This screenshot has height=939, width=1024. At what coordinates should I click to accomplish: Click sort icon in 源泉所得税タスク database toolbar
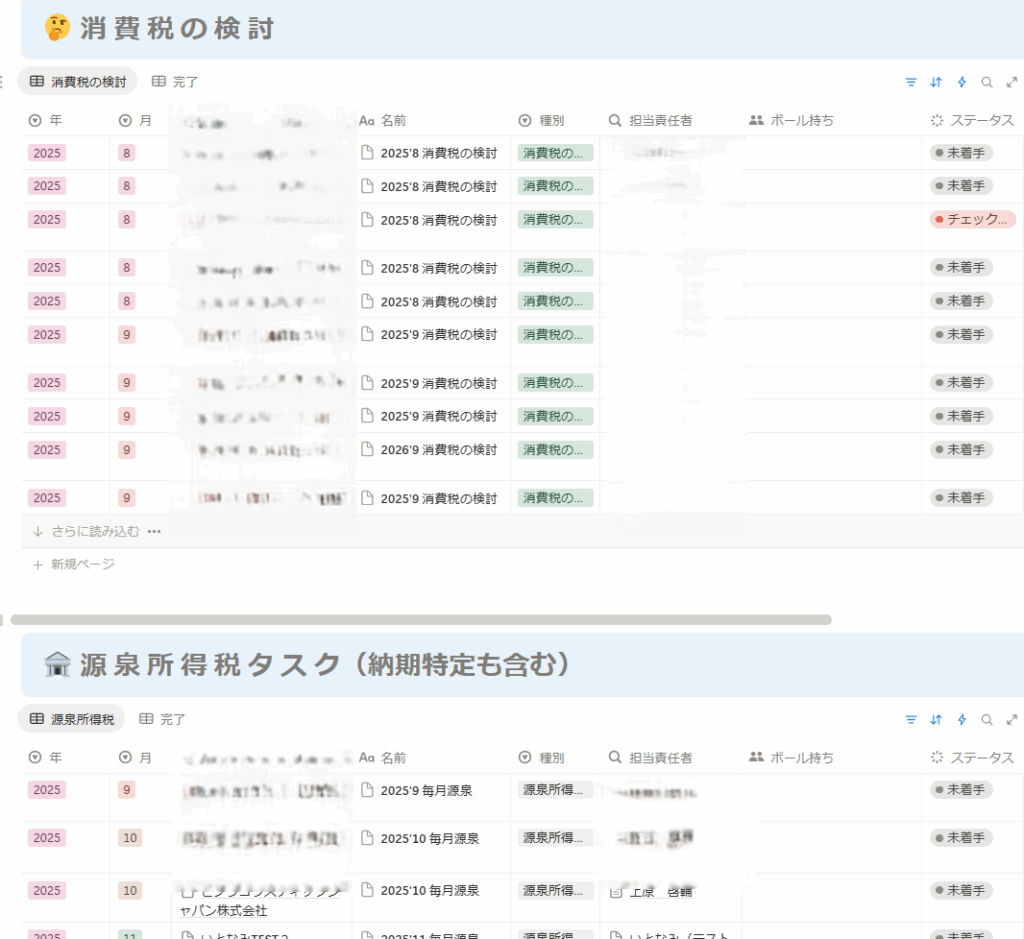936,719
